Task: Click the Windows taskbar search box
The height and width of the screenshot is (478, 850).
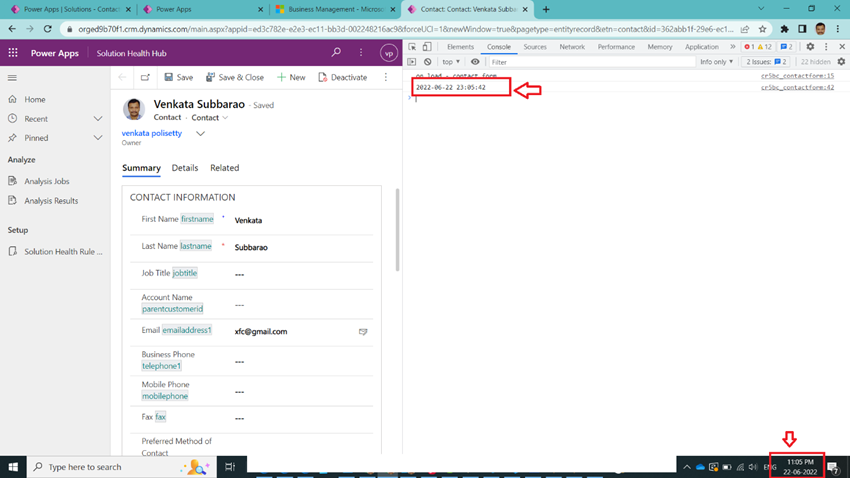Action: point(121,467)
